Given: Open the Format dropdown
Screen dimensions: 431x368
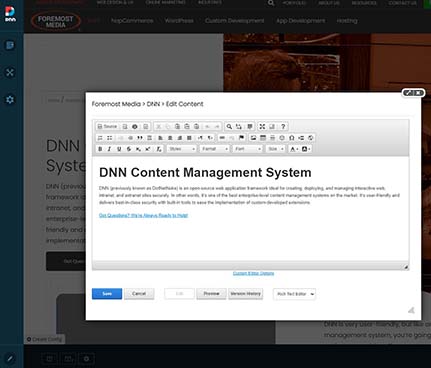Looking at the screenshot, I should pyautogui.click(x=214, y=149).
